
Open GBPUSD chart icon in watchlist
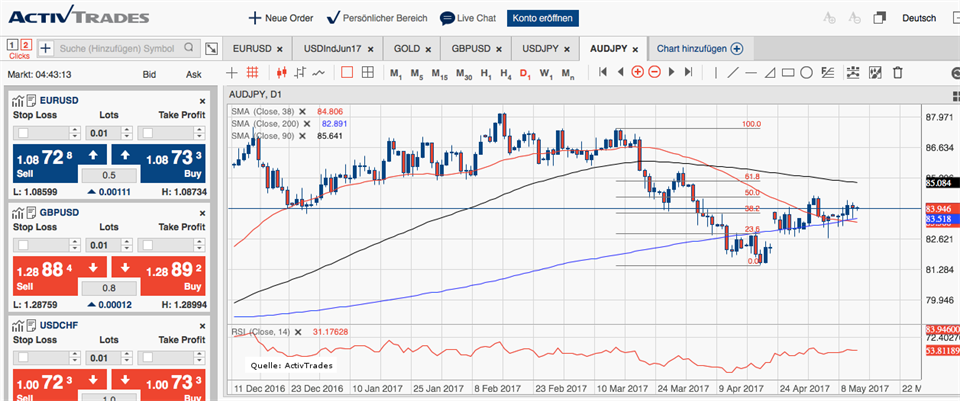pyautogui.click(x=17, y=212)
